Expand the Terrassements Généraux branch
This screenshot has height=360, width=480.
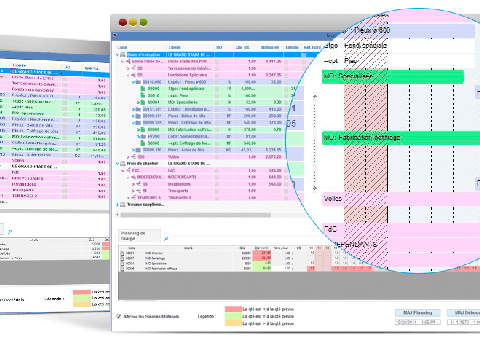click(x=128, y=68)
